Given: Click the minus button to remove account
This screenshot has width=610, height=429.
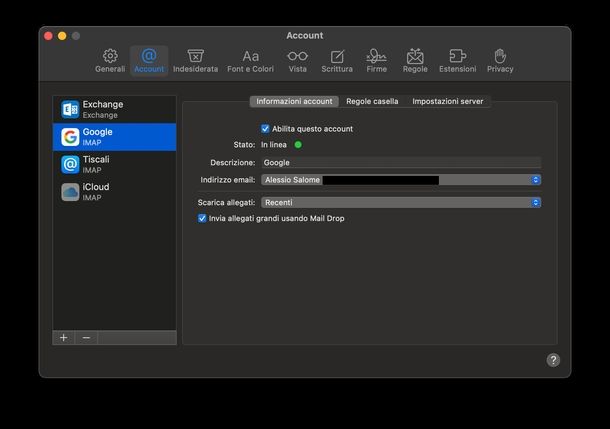Looking at the screenshot, I should (86, 338).
